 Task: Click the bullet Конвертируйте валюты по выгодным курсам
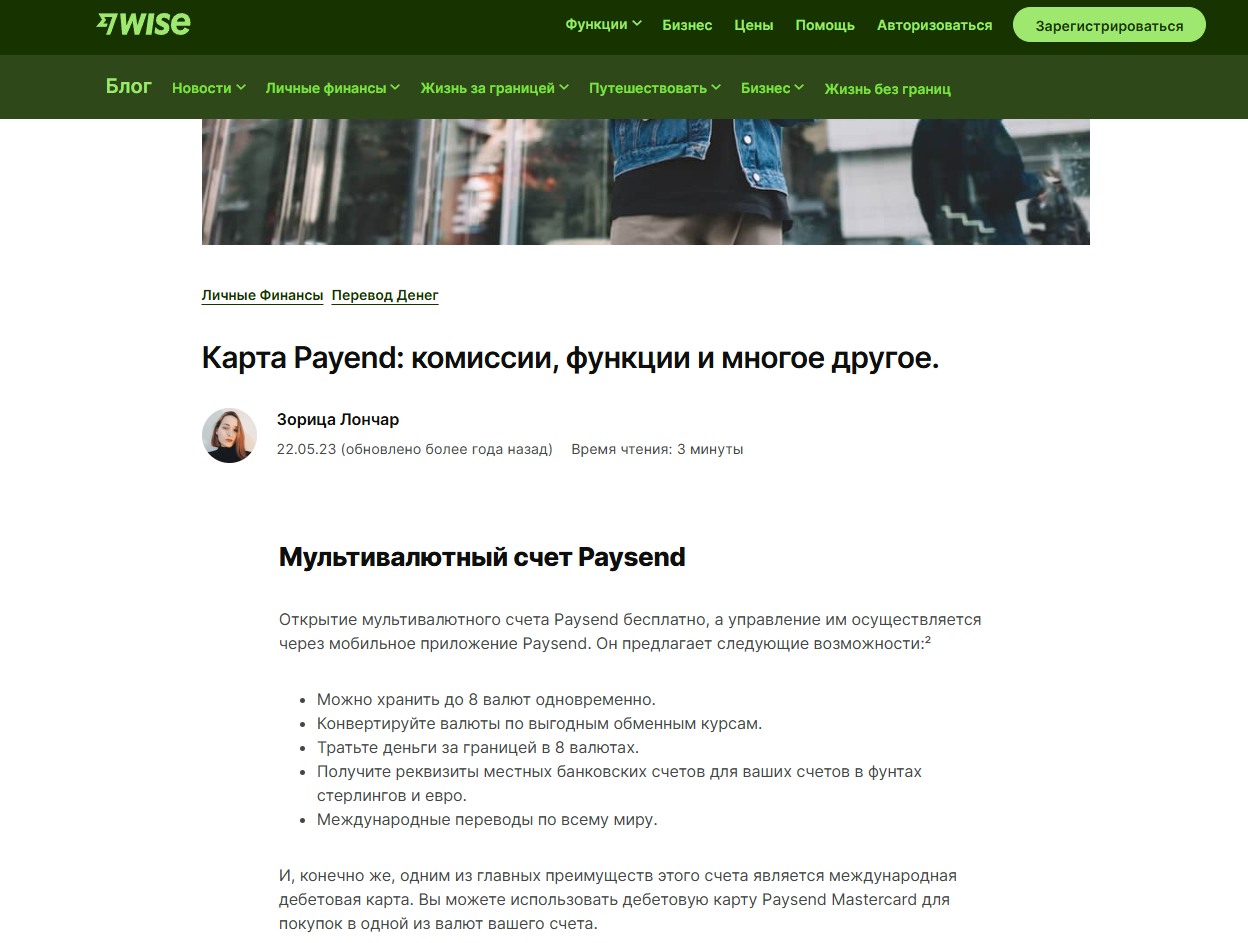(539, 723)
